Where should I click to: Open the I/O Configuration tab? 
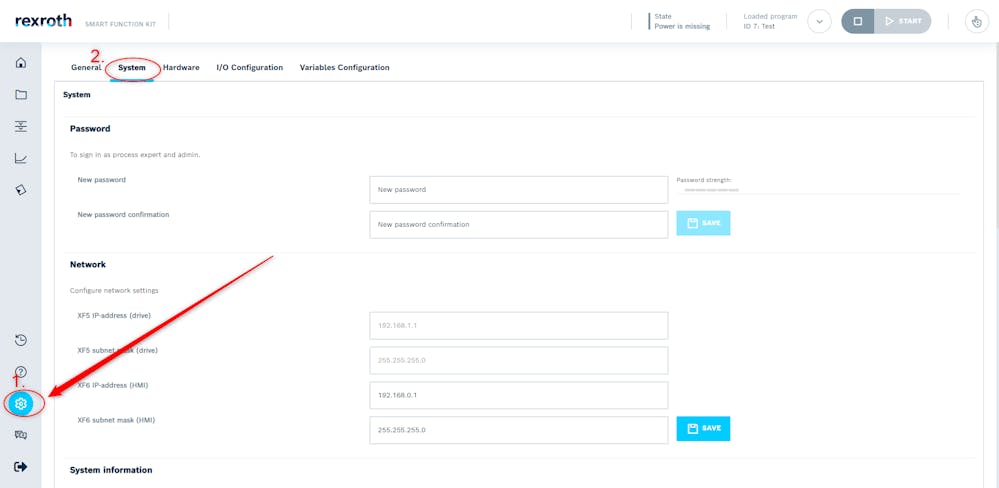pyautogui.click(x=250, y=68)
